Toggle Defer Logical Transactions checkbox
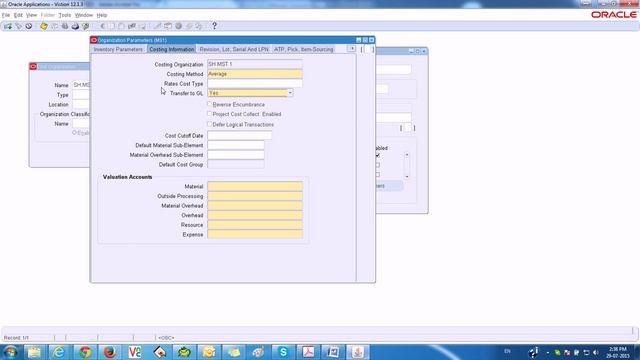Image resolution: width=640 pixels, height=360 pixels. pos(209,124)
